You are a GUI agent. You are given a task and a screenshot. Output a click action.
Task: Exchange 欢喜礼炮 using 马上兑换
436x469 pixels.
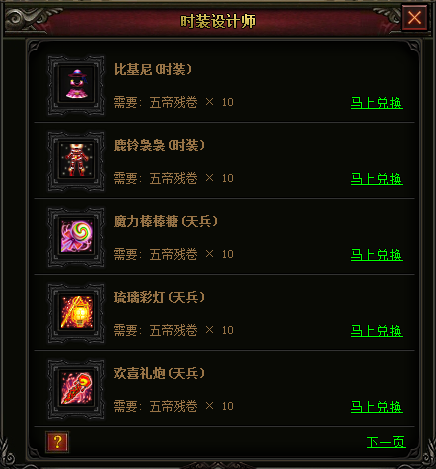coord(377,407)
